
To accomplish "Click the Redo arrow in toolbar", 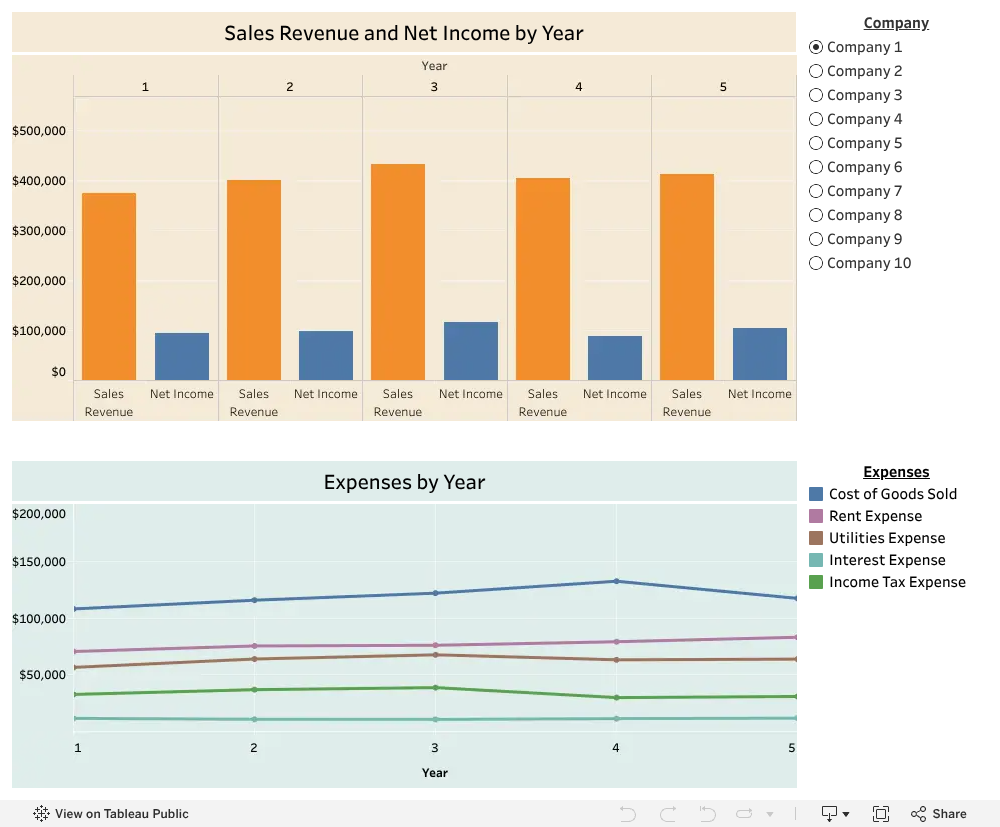I will coord(668,814).
